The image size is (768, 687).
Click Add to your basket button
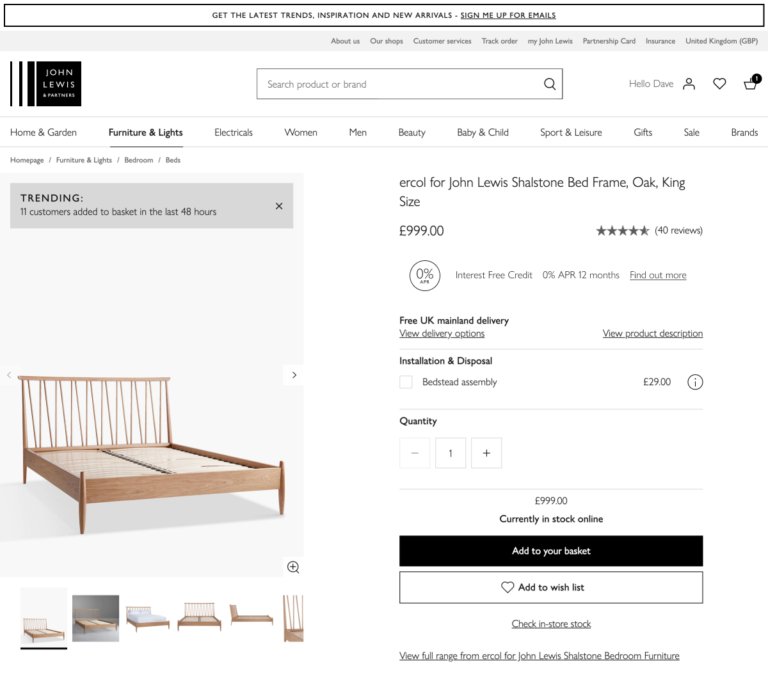pyautogui.click(x=551, y=551)
